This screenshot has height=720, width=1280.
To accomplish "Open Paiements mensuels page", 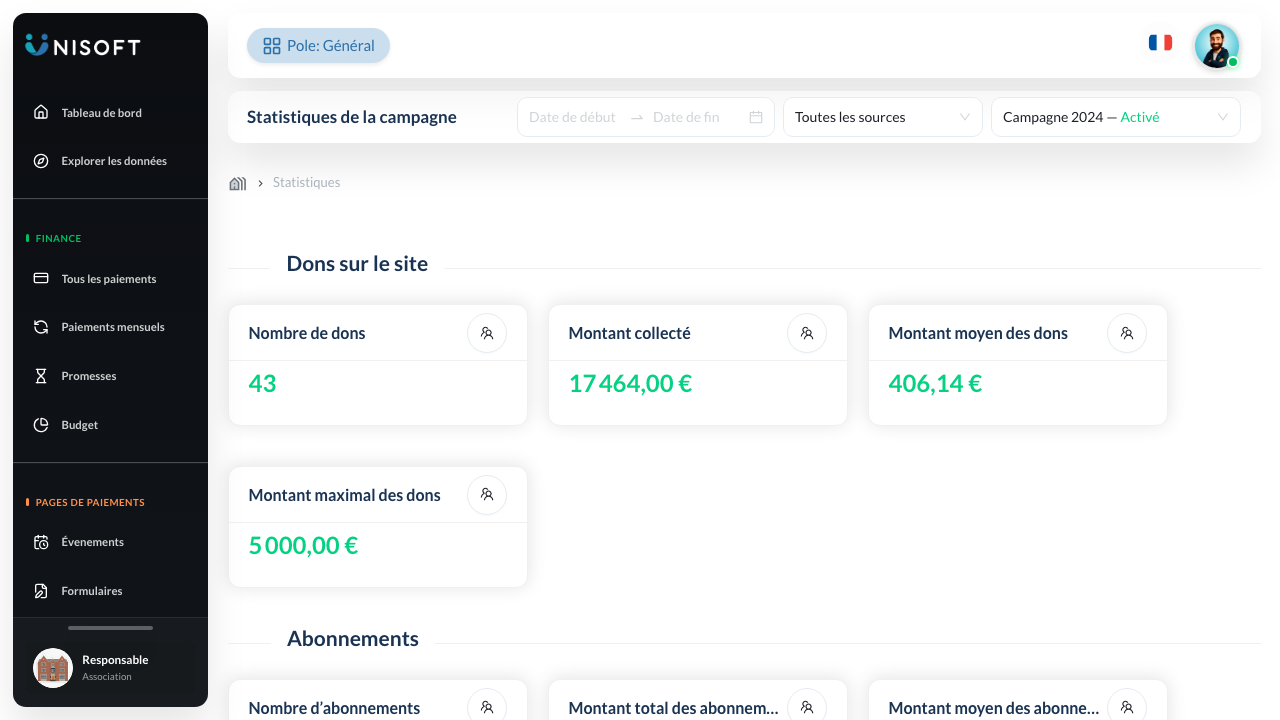I will click(x=113, y=327).
